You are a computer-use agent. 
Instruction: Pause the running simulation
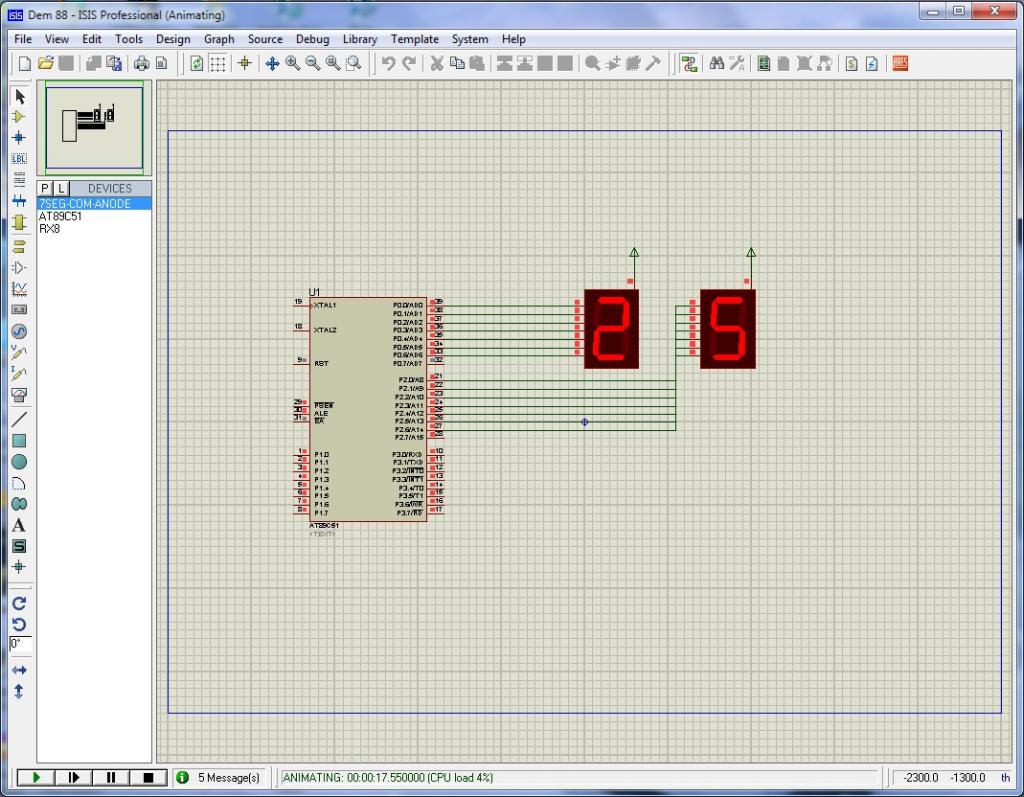pyautogui.click(x=111, y=777)
